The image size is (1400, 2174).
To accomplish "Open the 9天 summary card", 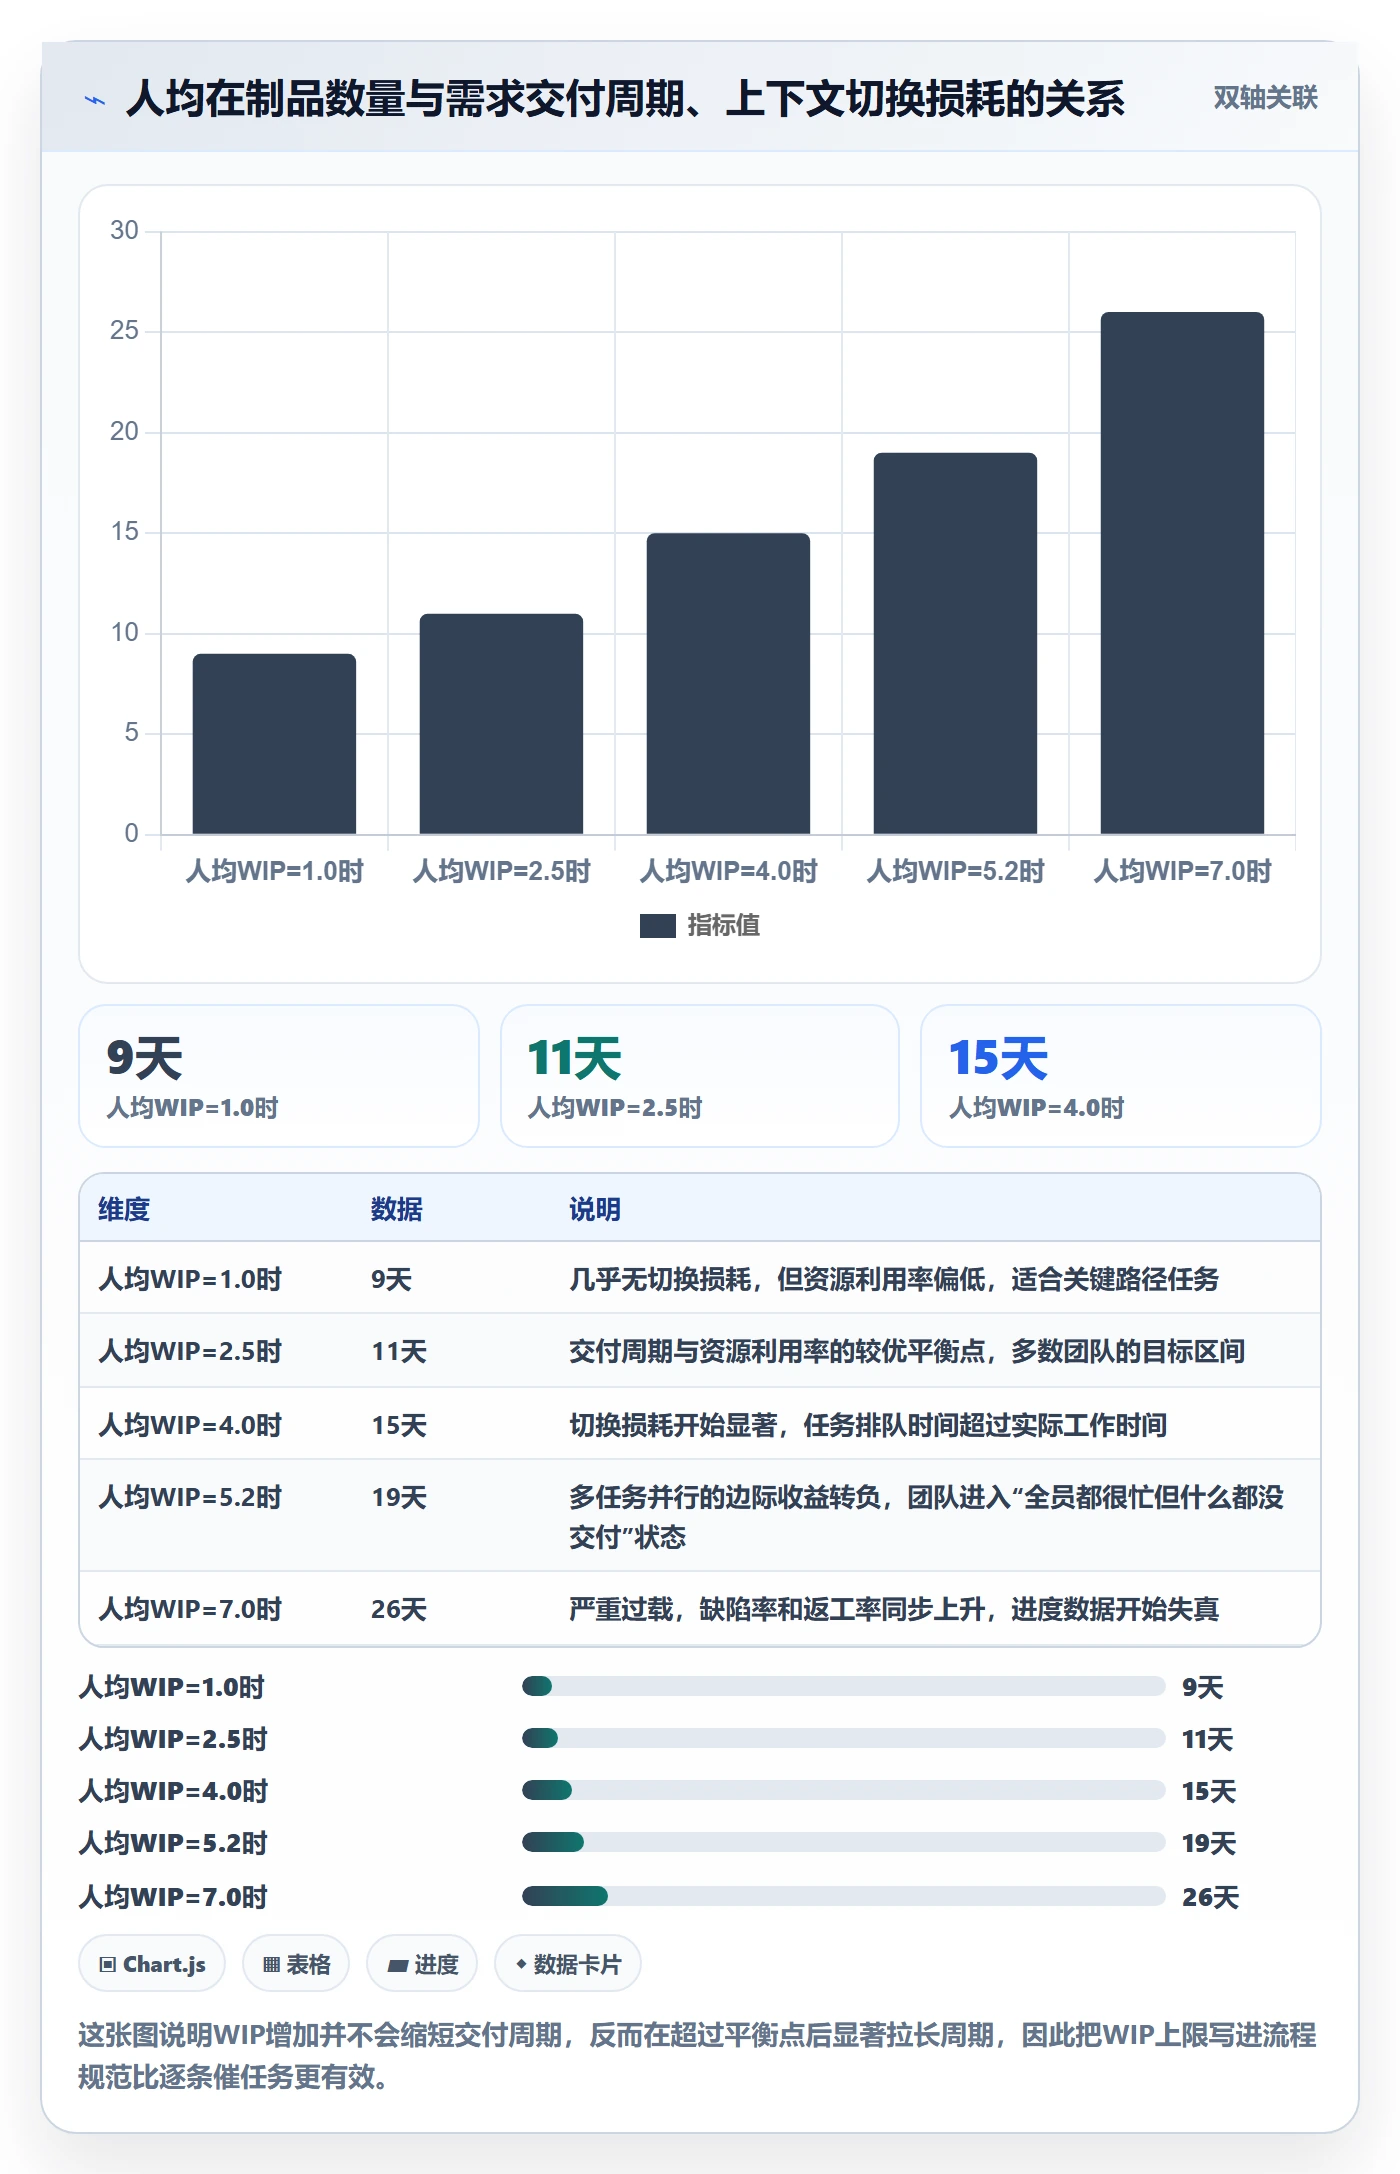I will pyautogui.click(x=279, y=1076).
